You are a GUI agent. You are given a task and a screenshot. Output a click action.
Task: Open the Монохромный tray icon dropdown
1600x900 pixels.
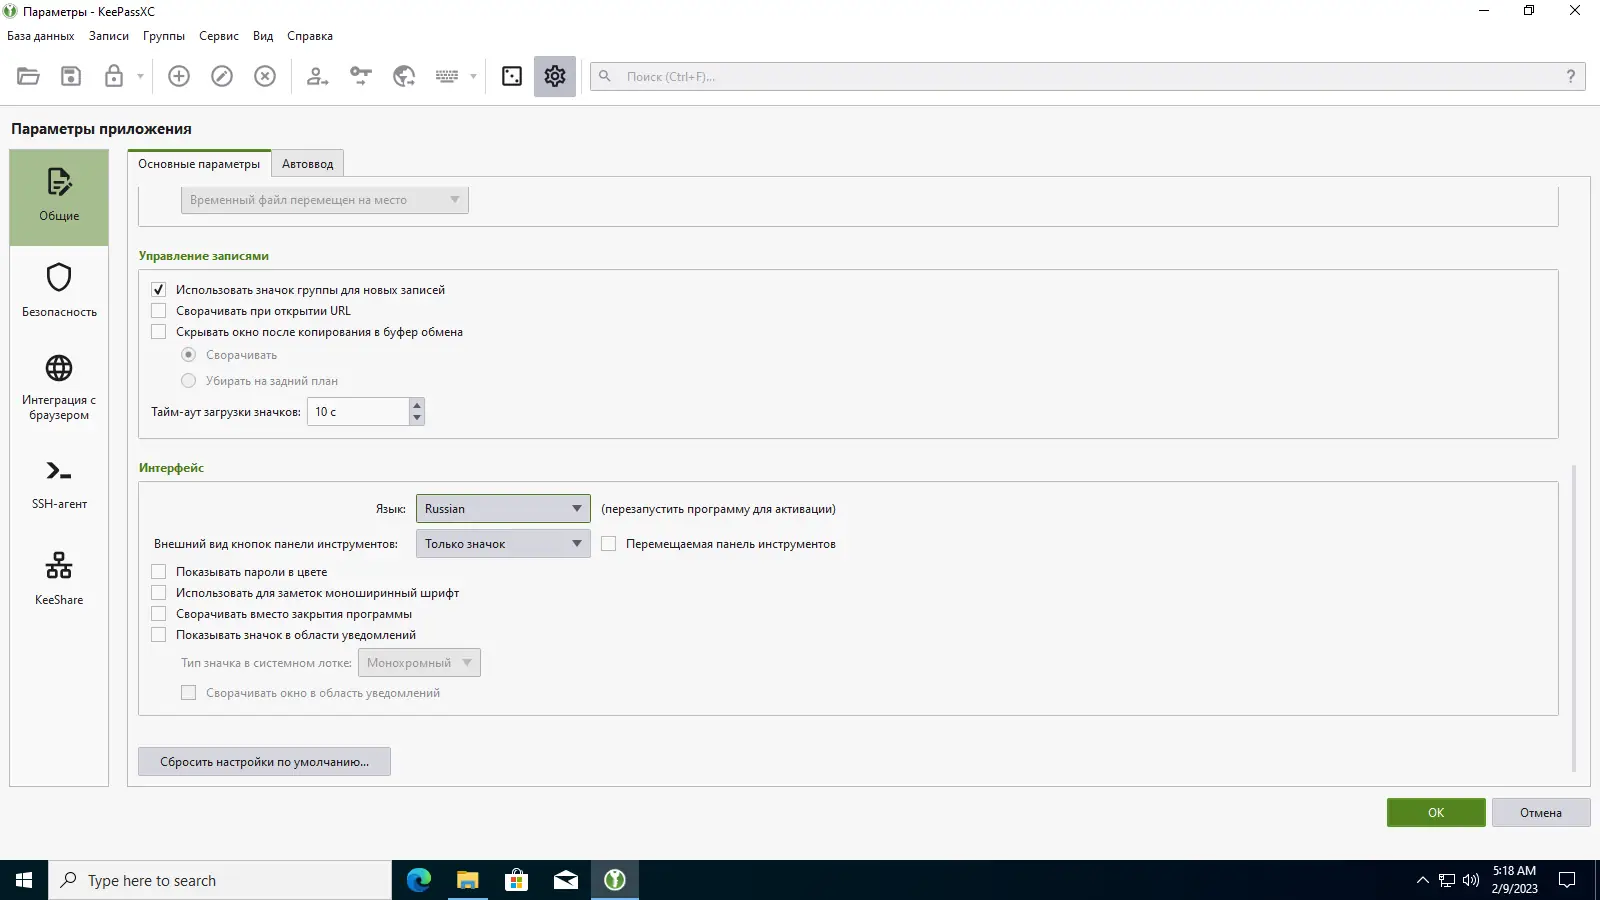(419, 663)
